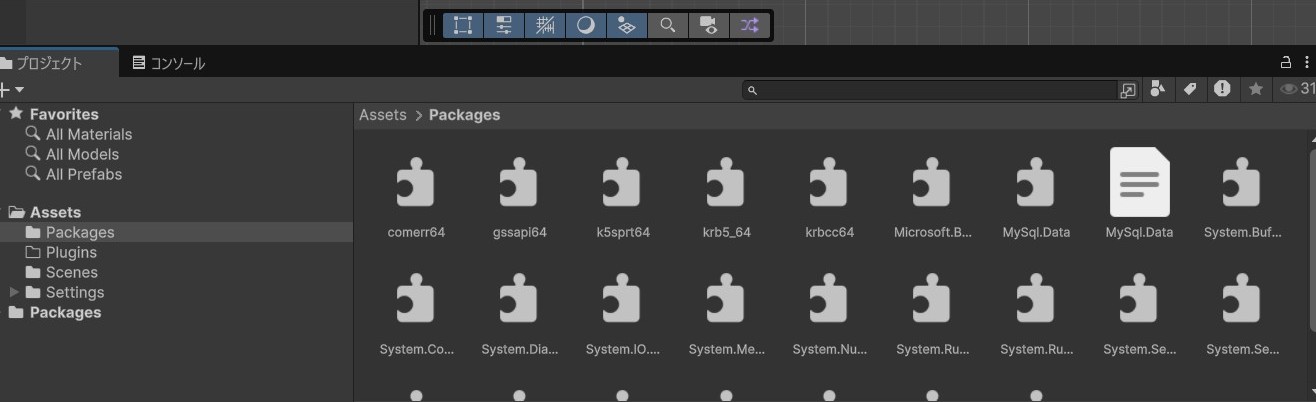The image size is (1316, 402).
Task: Click Search by Label tag icon
Action: pos(1190,89)
